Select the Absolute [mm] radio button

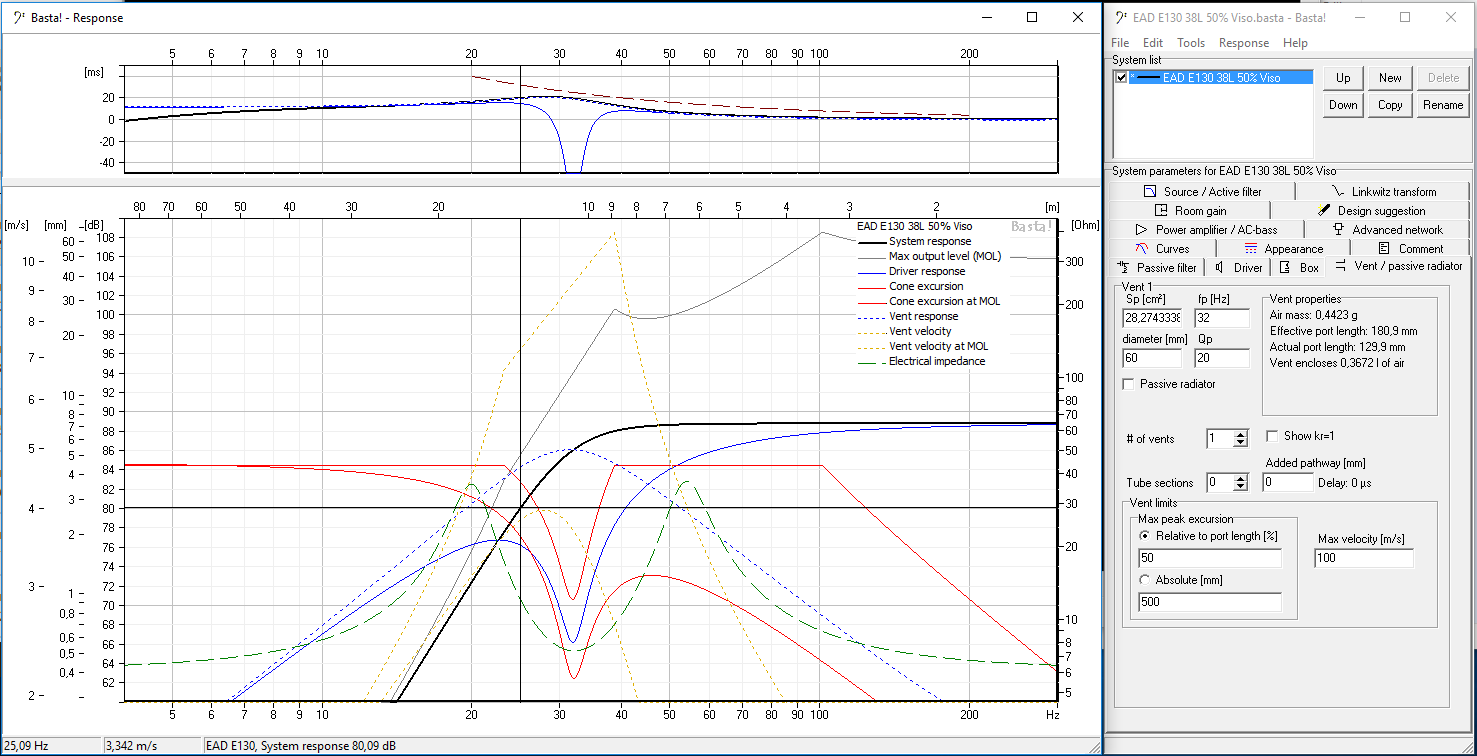[1145, 580]
